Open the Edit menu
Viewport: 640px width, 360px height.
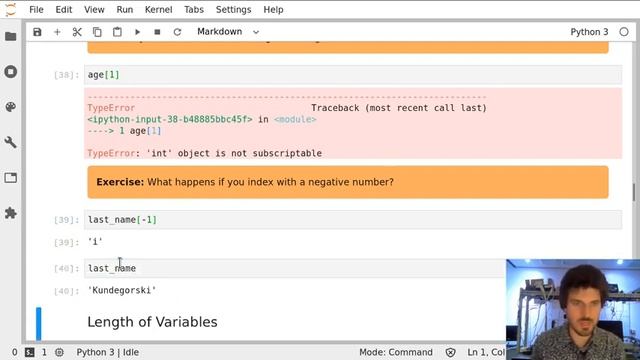64,9
